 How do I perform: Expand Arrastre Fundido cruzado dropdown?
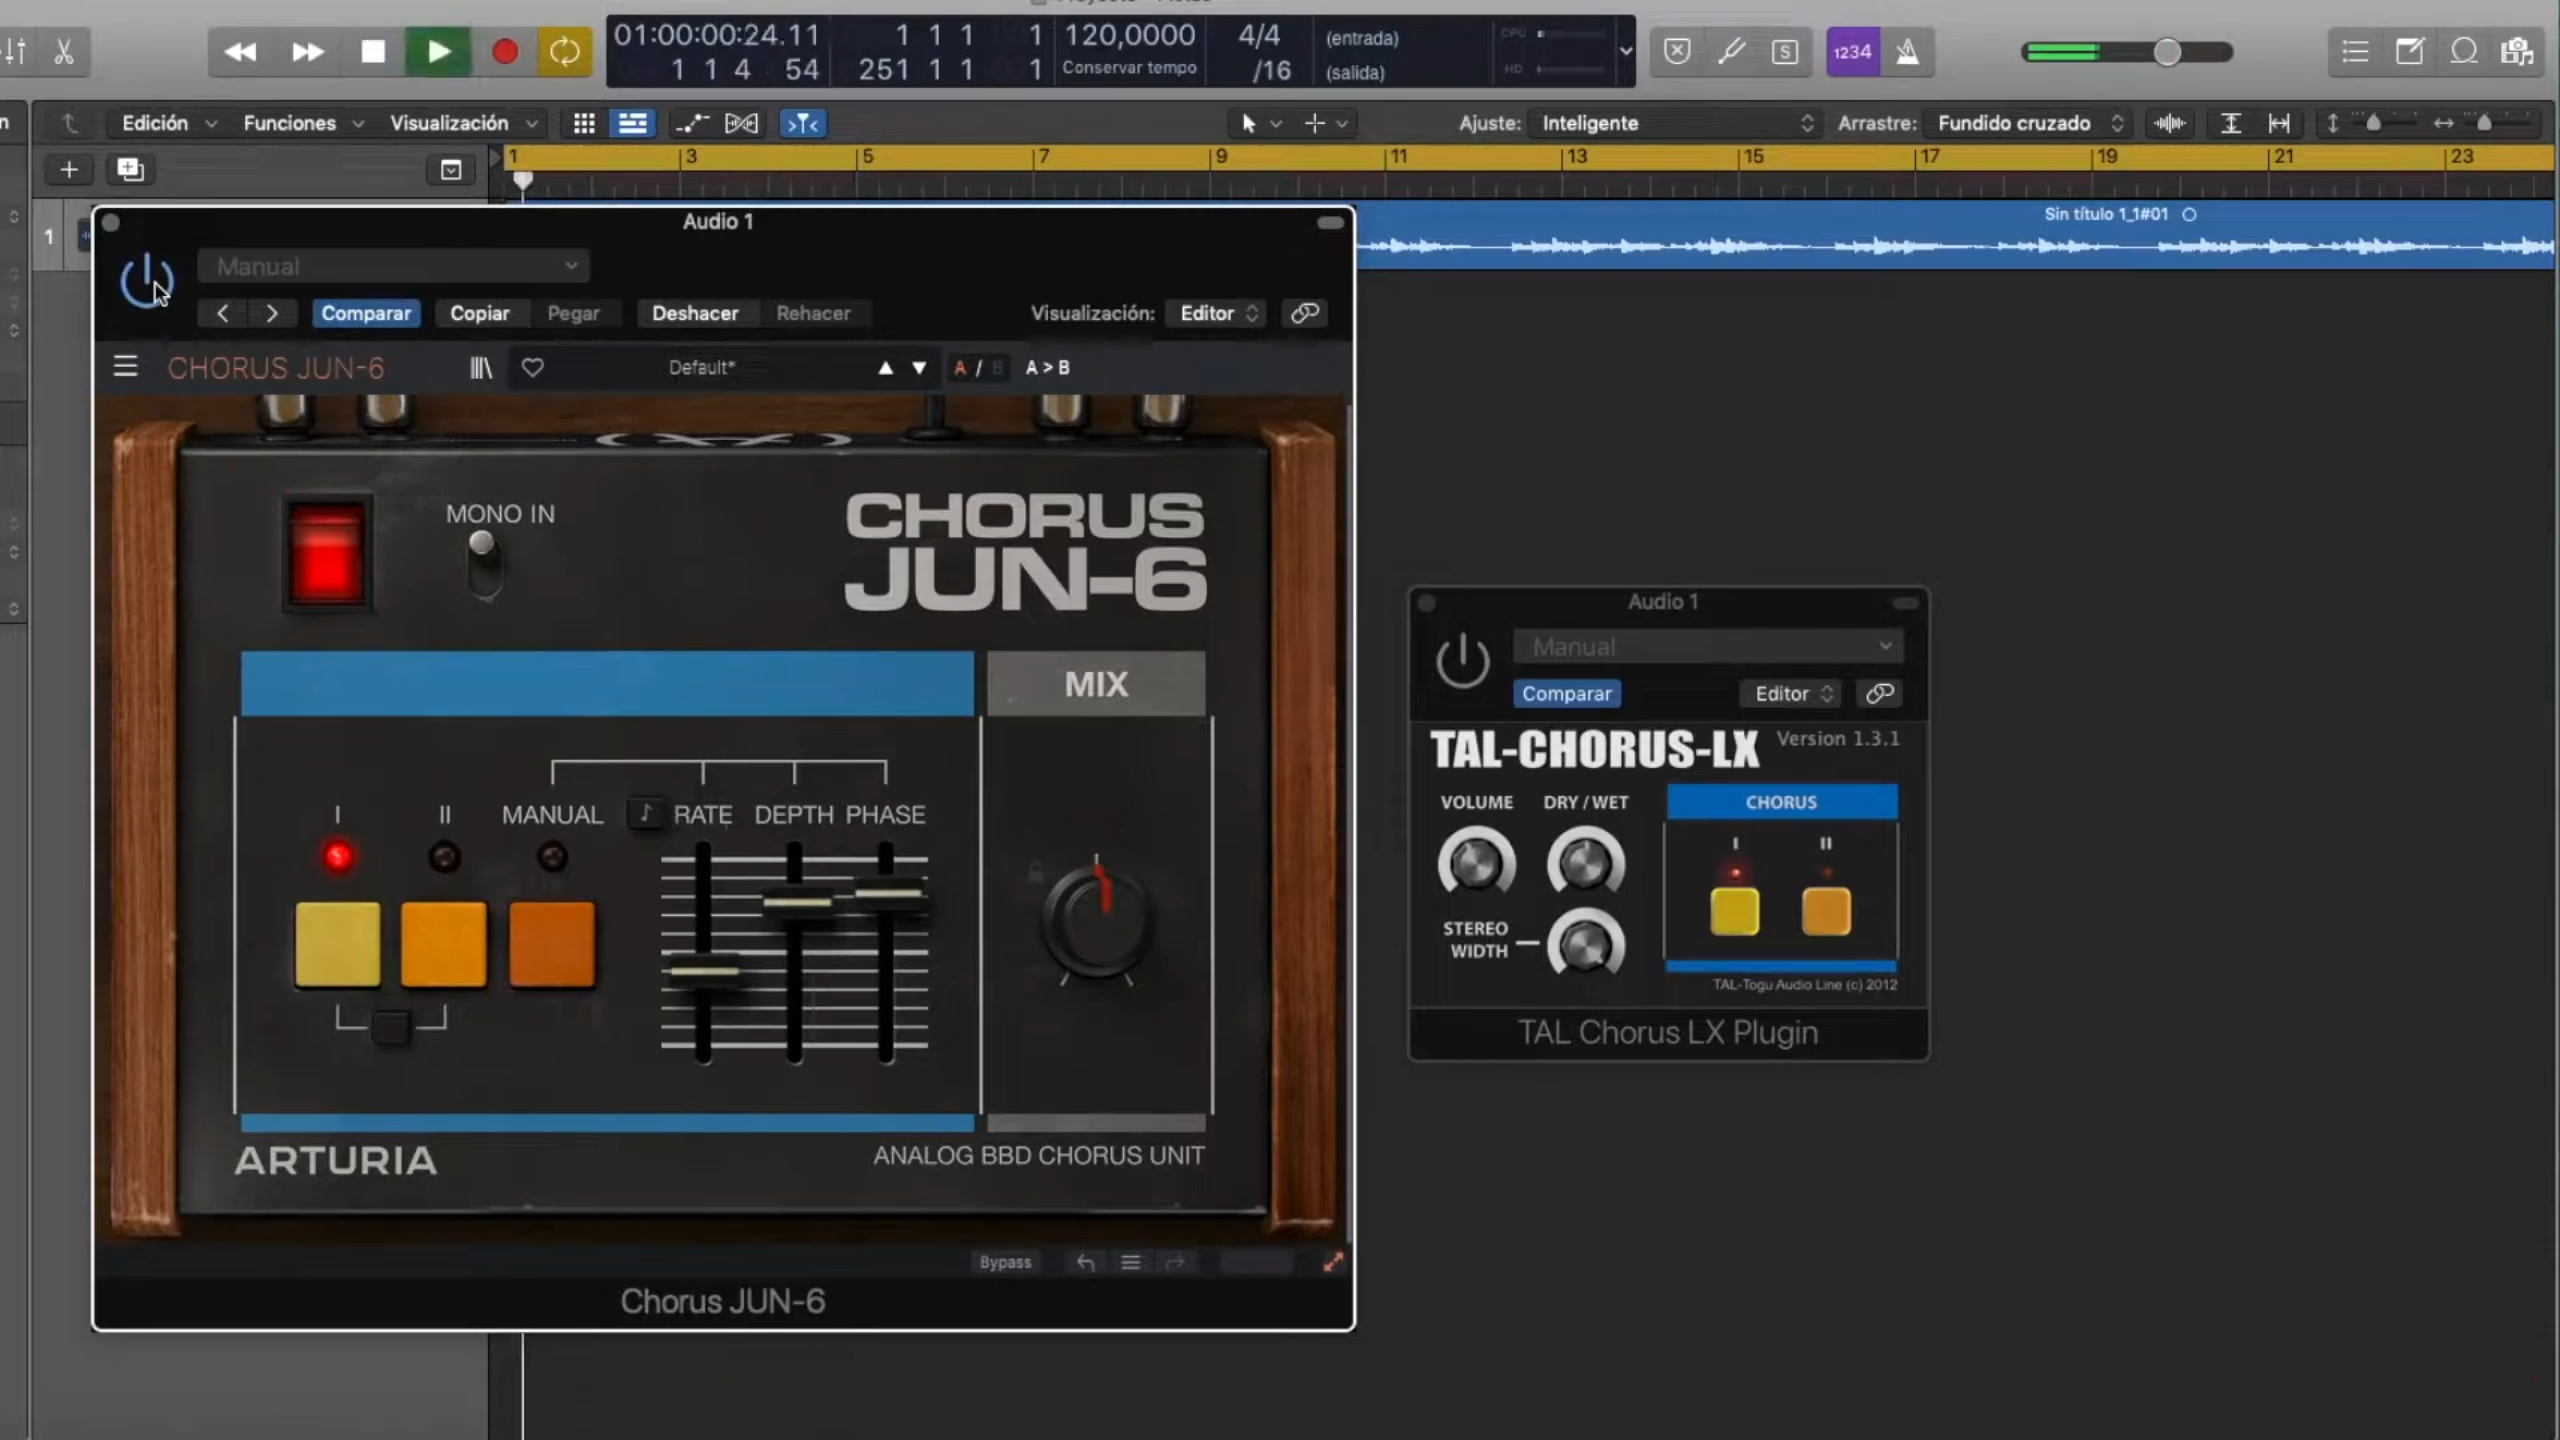(x=2028, y=123)
